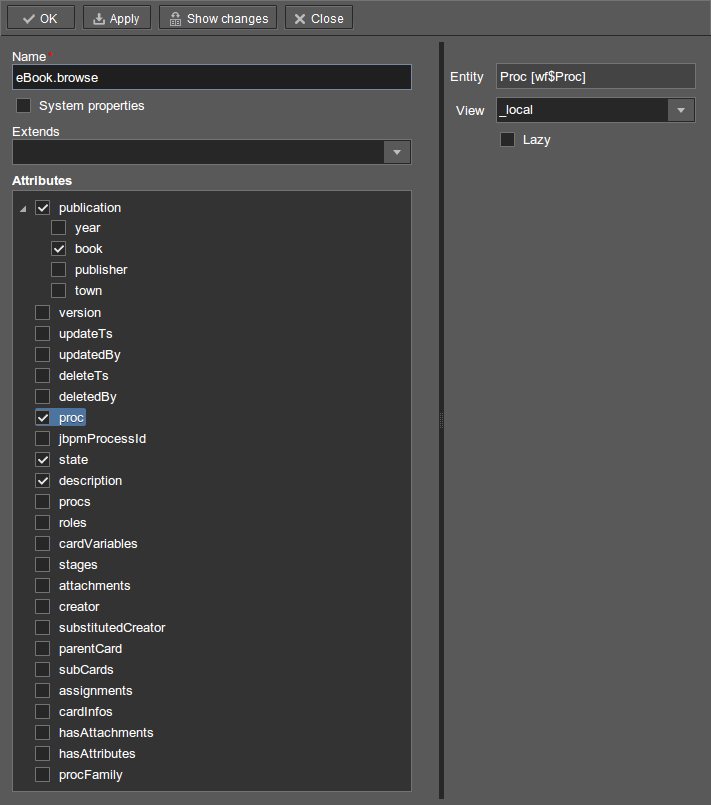Select the 'proc' attribute label
Screen dimensions: 711x805
(71, 418)
